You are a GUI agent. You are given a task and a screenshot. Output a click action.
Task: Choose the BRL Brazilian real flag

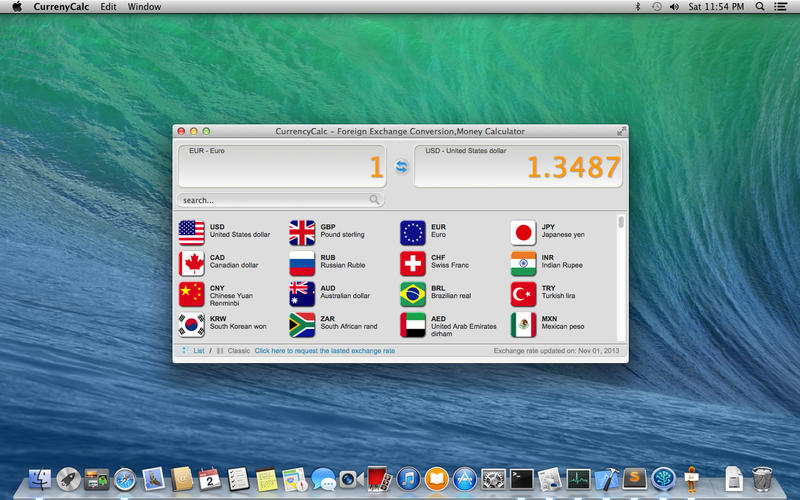(x=412, y=294)
